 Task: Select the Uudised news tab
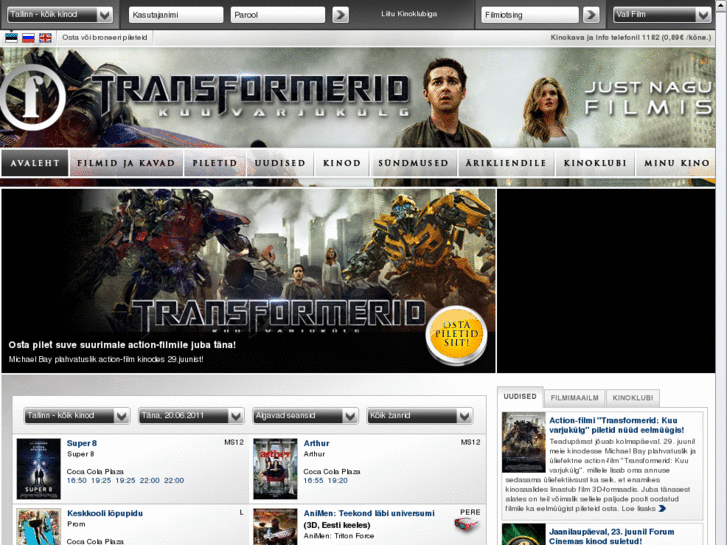pos(520,397)
